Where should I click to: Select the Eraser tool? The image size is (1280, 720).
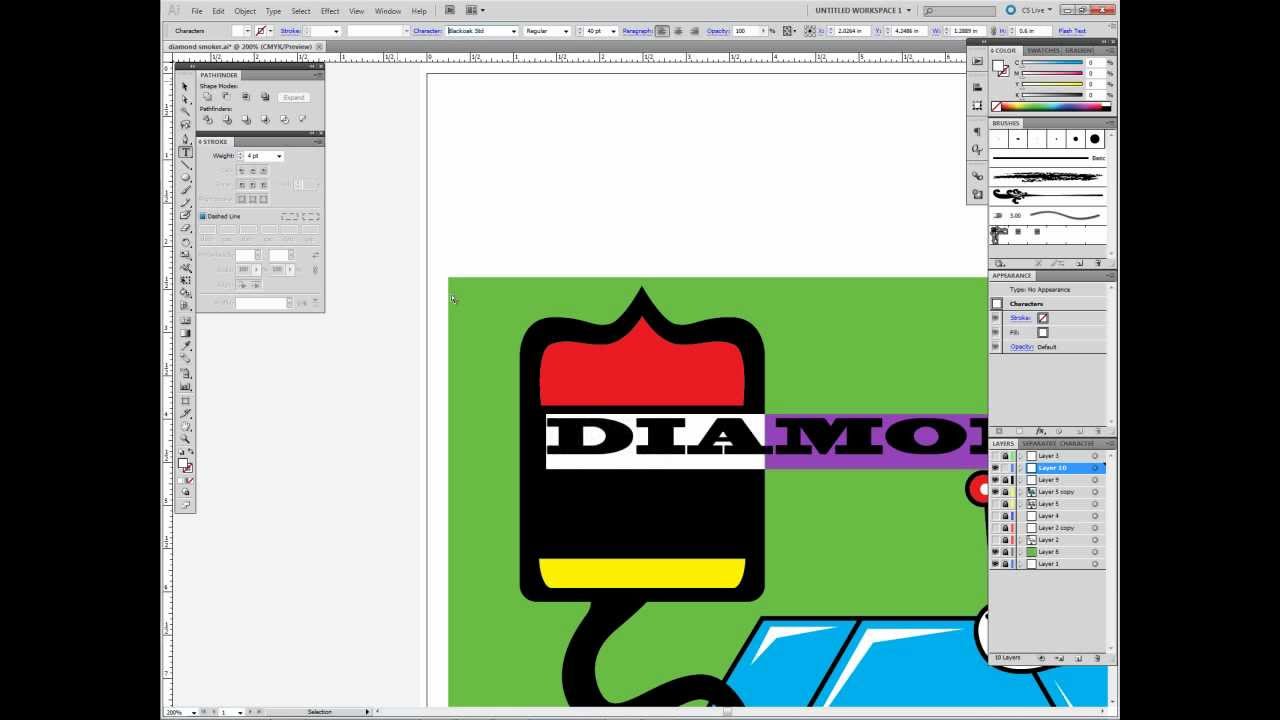(185, 229)
